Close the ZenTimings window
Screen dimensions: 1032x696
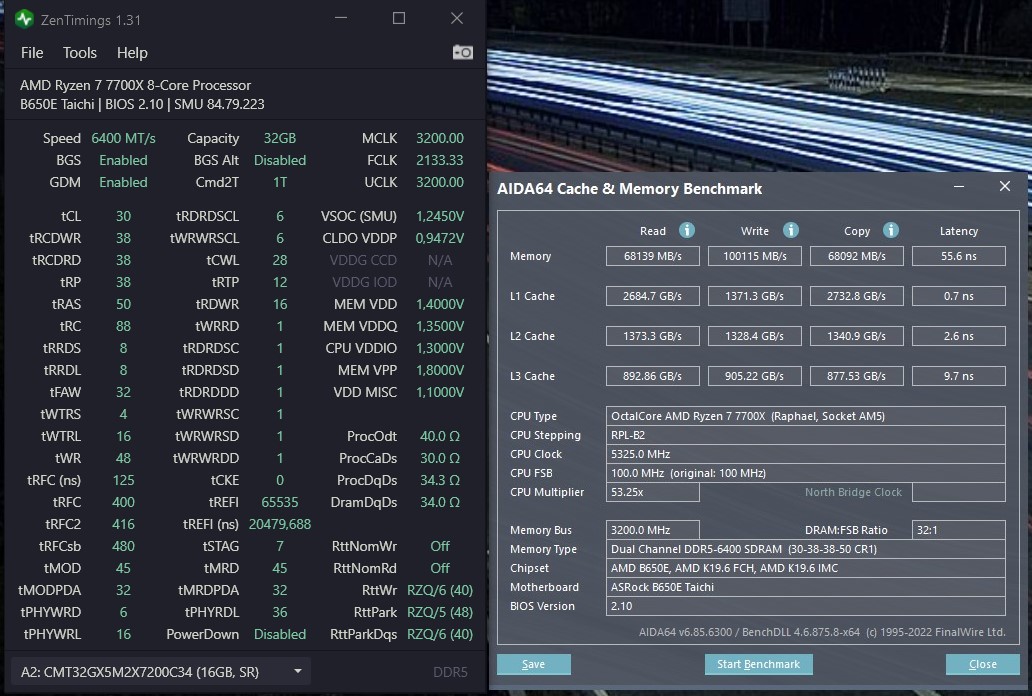[457, 18]
